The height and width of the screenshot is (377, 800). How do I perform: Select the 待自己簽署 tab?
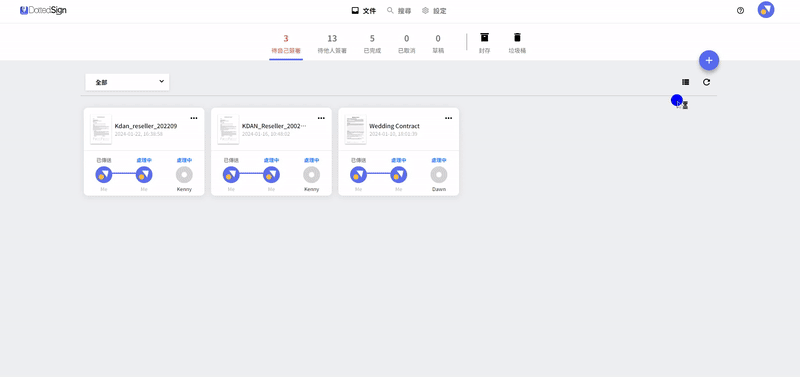click(286, 44)
